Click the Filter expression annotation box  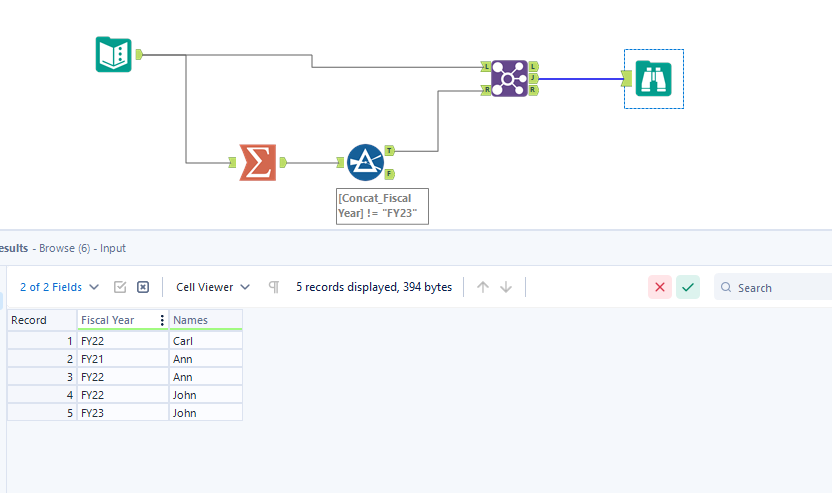click(383, 206)
